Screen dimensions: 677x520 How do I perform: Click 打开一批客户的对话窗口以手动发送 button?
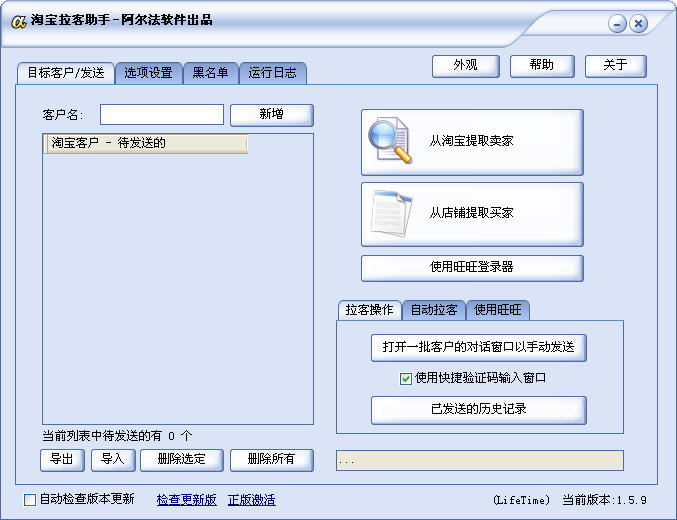pos(478,347)
